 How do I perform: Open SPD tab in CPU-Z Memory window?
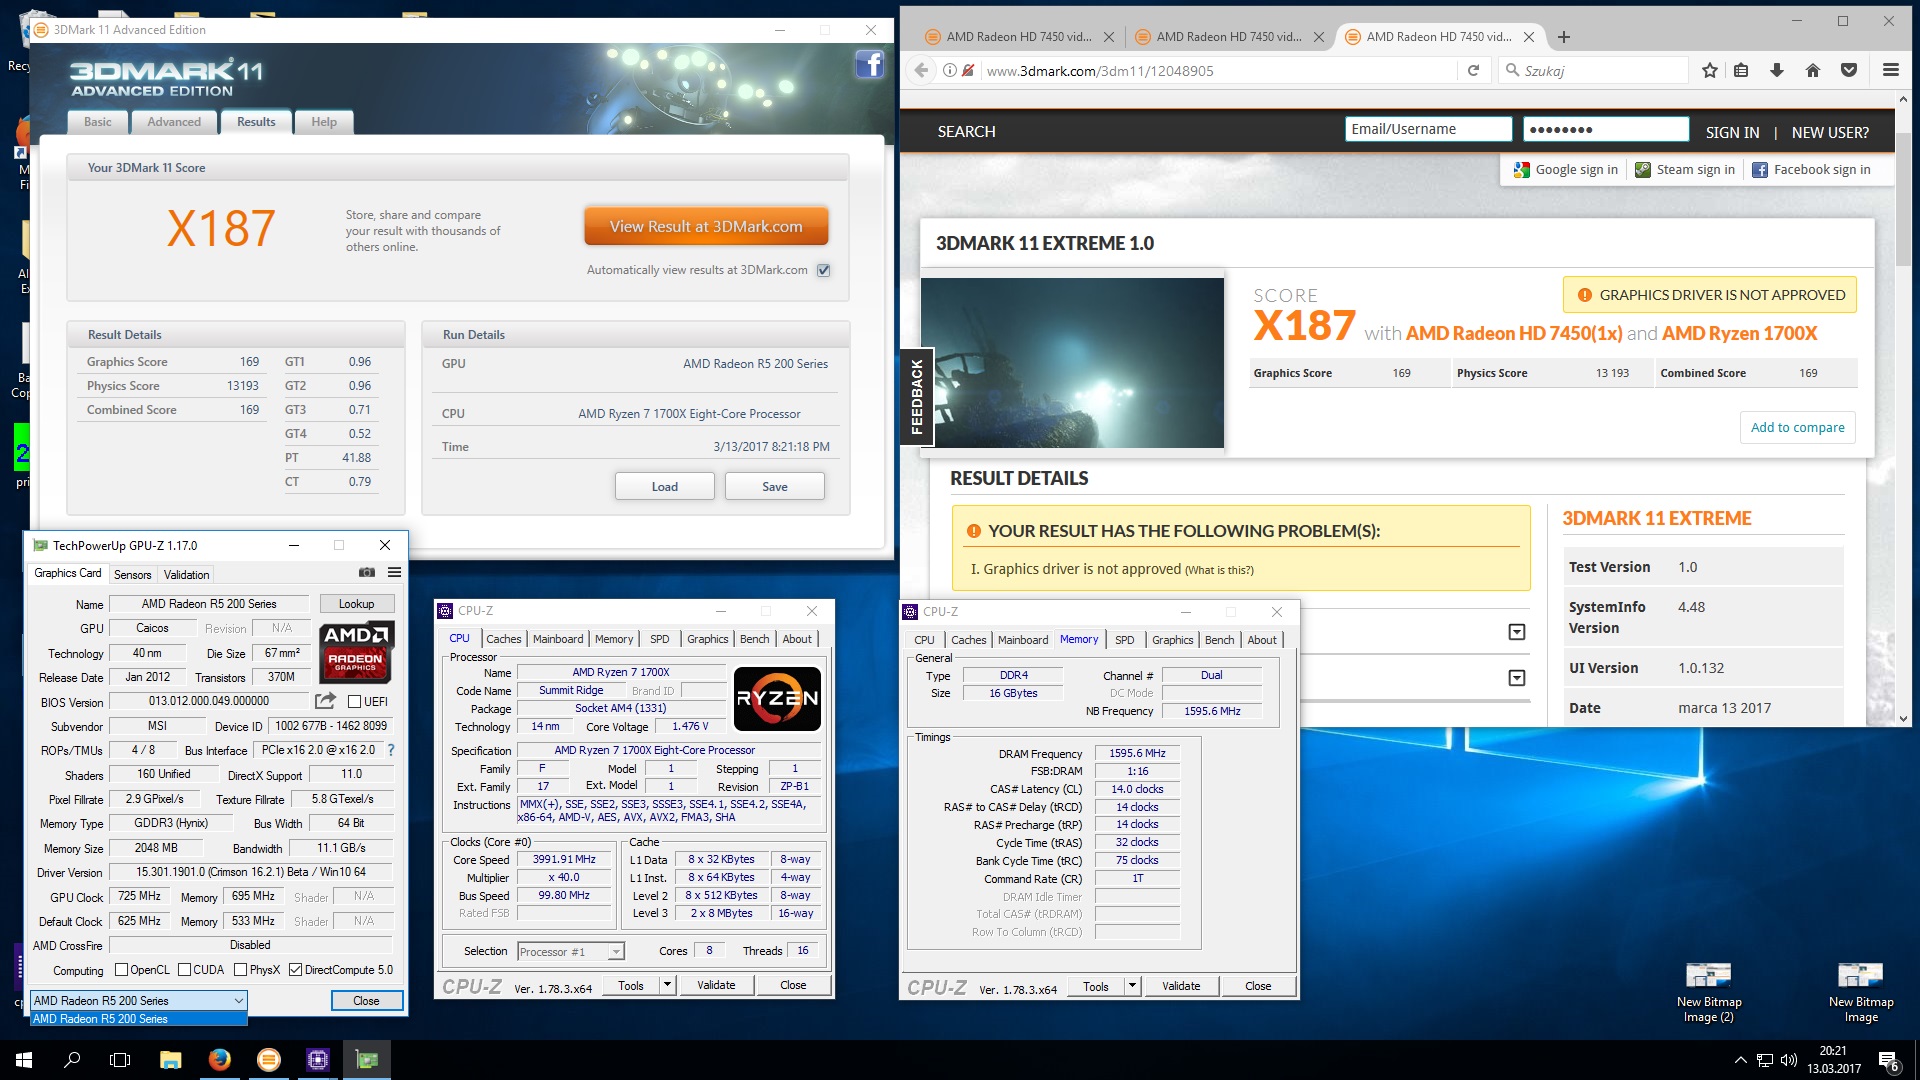click(x=1125, y=640)
